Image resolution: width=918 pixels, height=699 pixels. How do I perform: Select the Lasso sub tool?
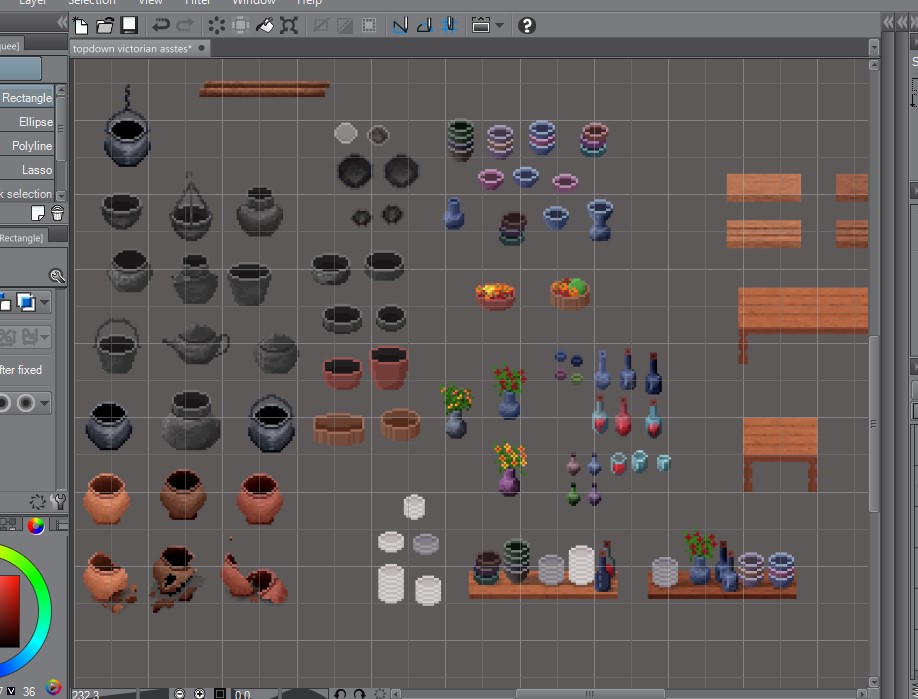tap(36, 170)
